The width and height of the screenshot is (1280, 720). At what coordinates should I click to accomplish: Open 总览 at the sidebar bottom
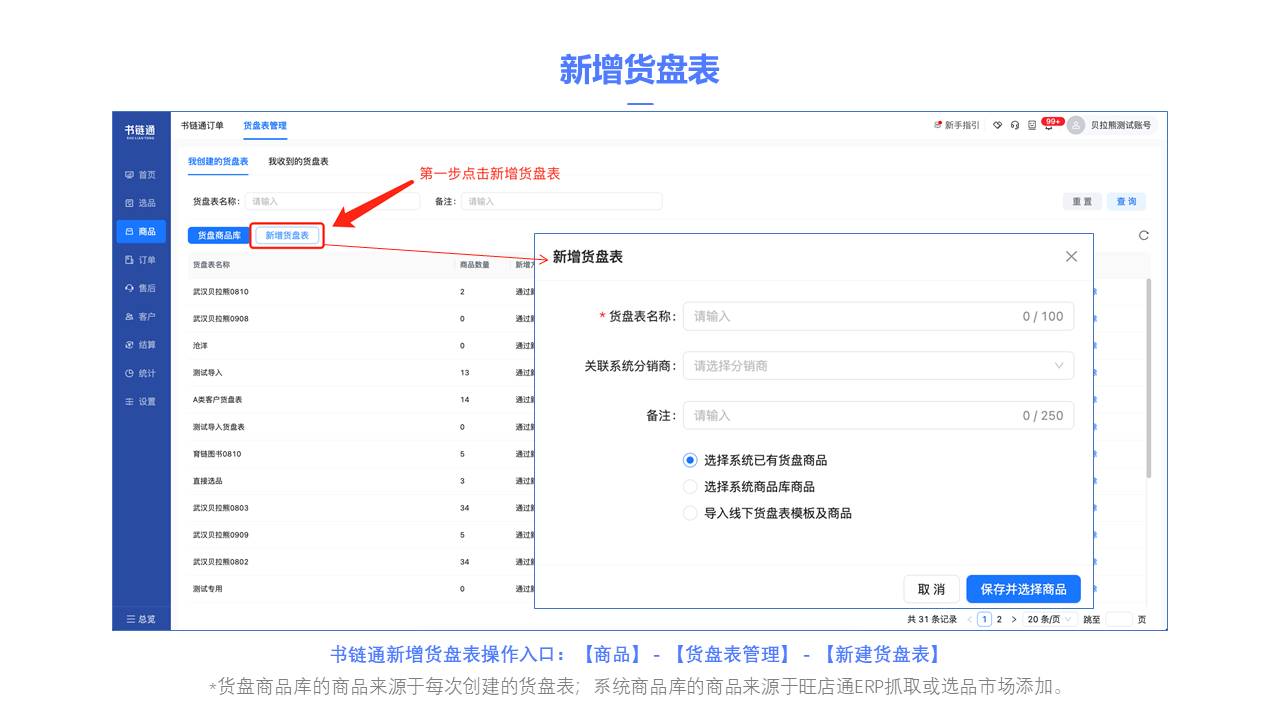[x=140, y=619]
